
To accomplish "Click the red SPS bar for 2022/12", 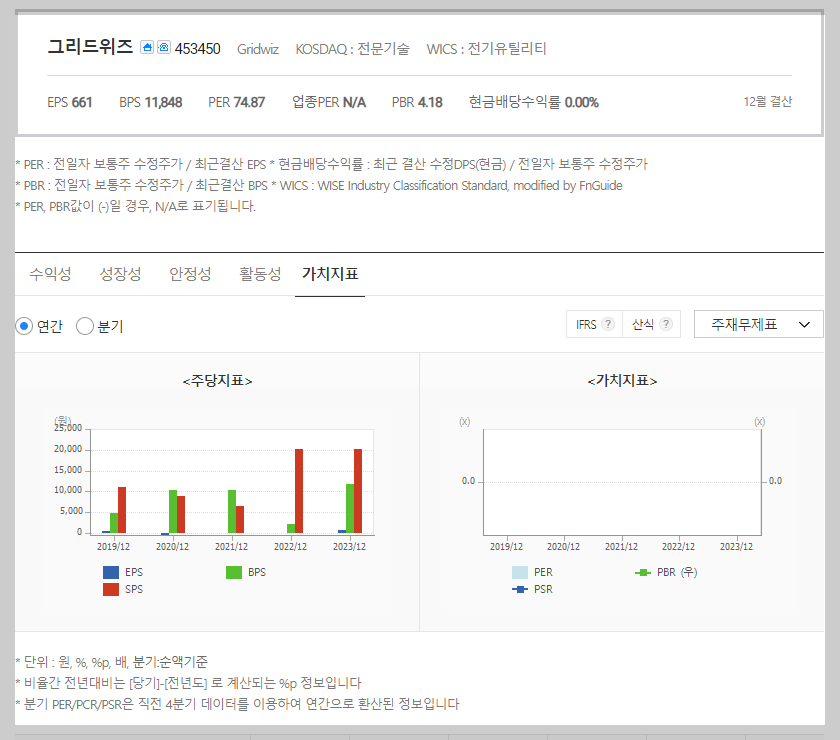I will (x=299, y=491).
